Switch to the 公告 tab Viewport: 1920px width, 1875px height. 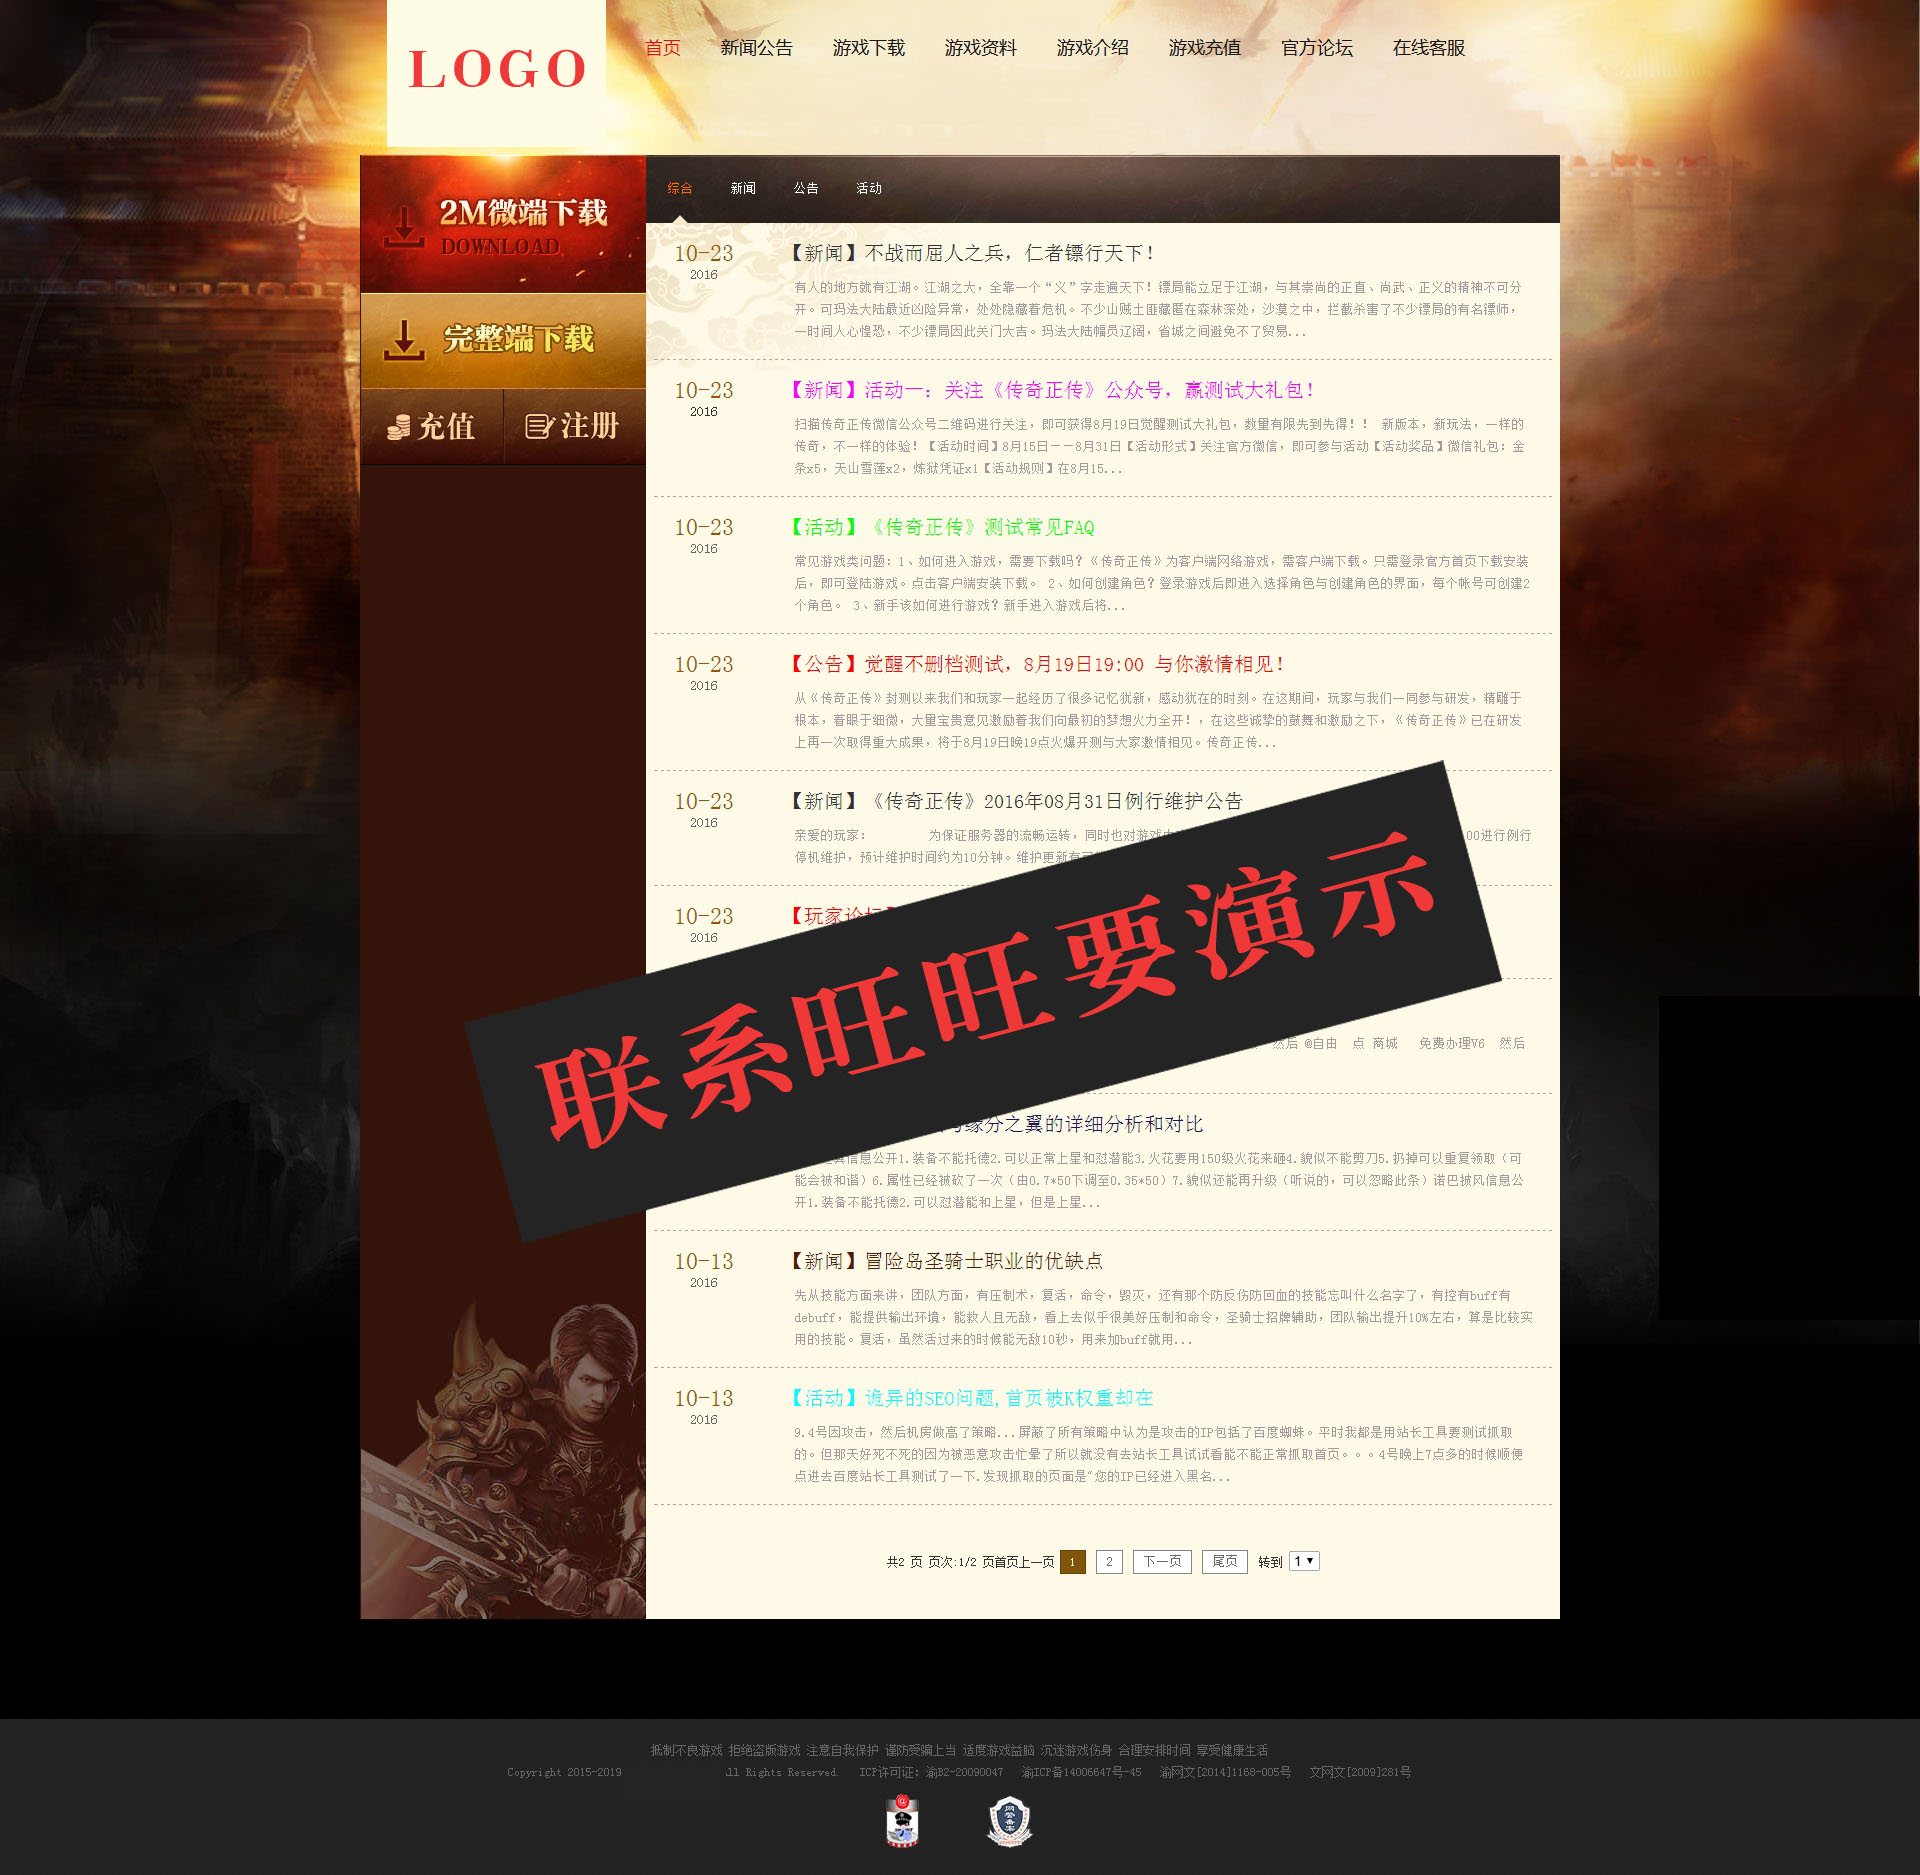click(x=806, y=188)
